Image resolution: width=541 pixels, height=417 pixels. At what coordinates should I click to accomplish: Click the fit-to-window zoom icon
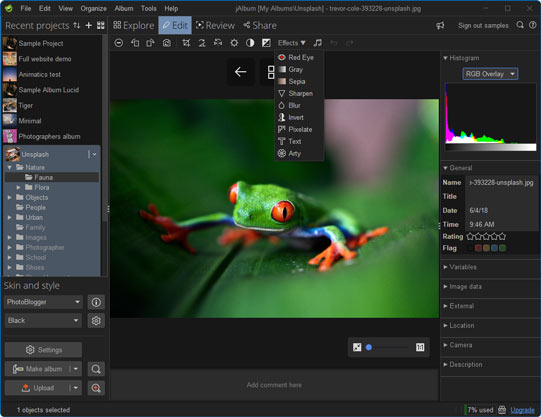click(357, 347)
